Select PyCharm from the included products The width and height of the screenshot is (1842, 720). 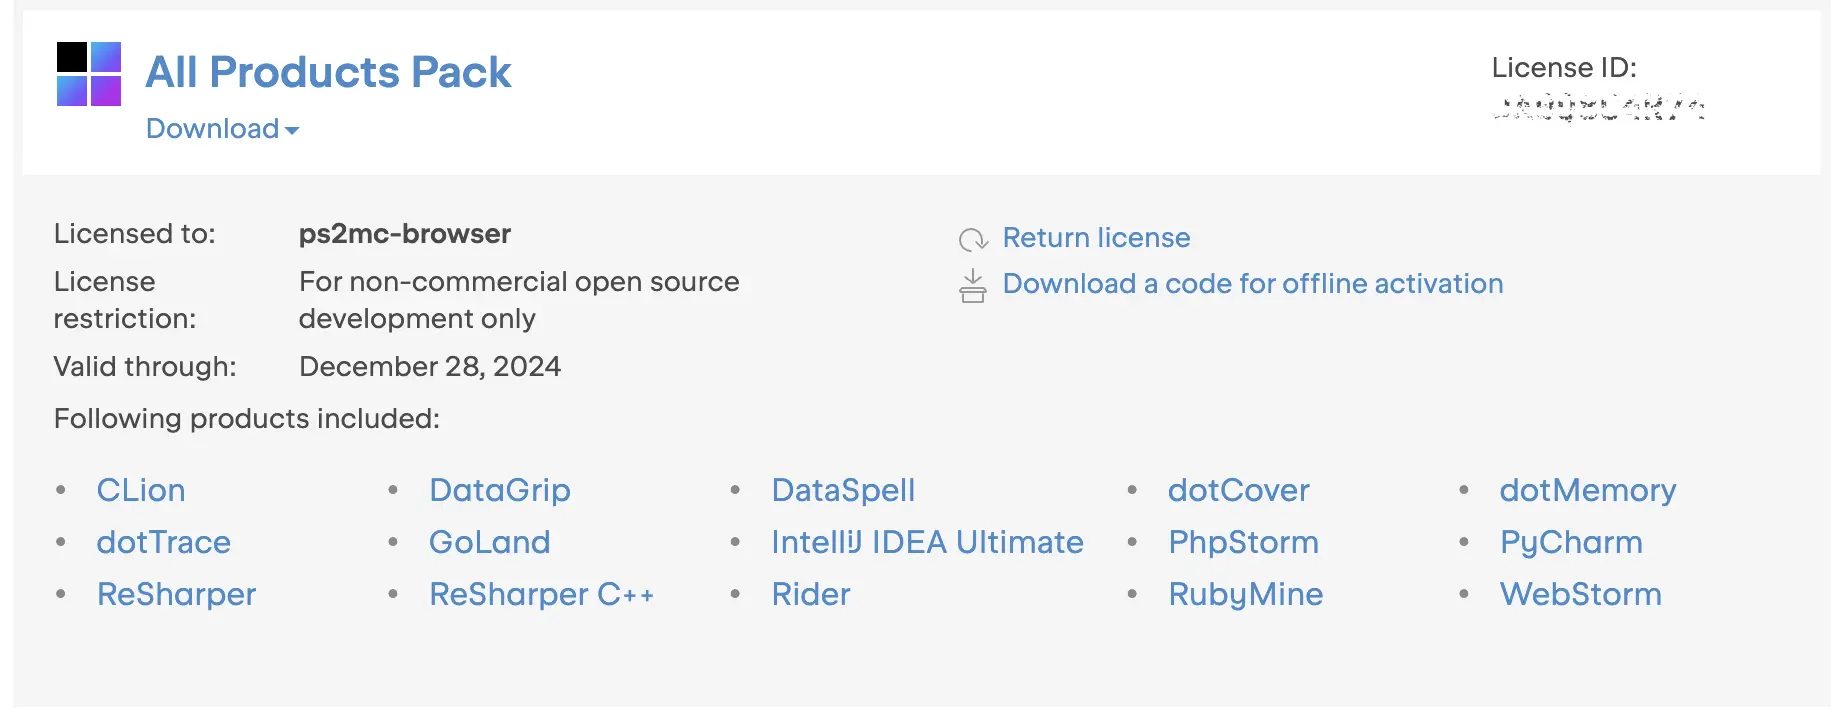pyautogui.click(x=1570, y=542)
